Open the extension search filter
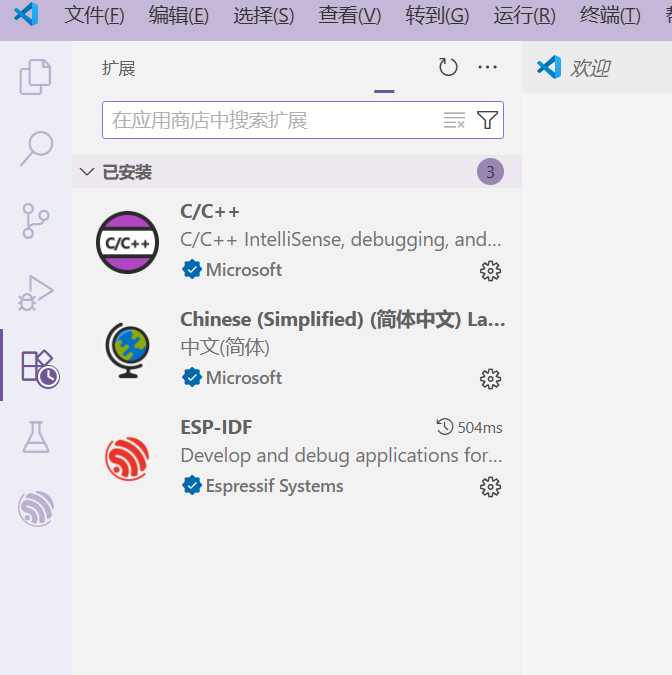 487,120
